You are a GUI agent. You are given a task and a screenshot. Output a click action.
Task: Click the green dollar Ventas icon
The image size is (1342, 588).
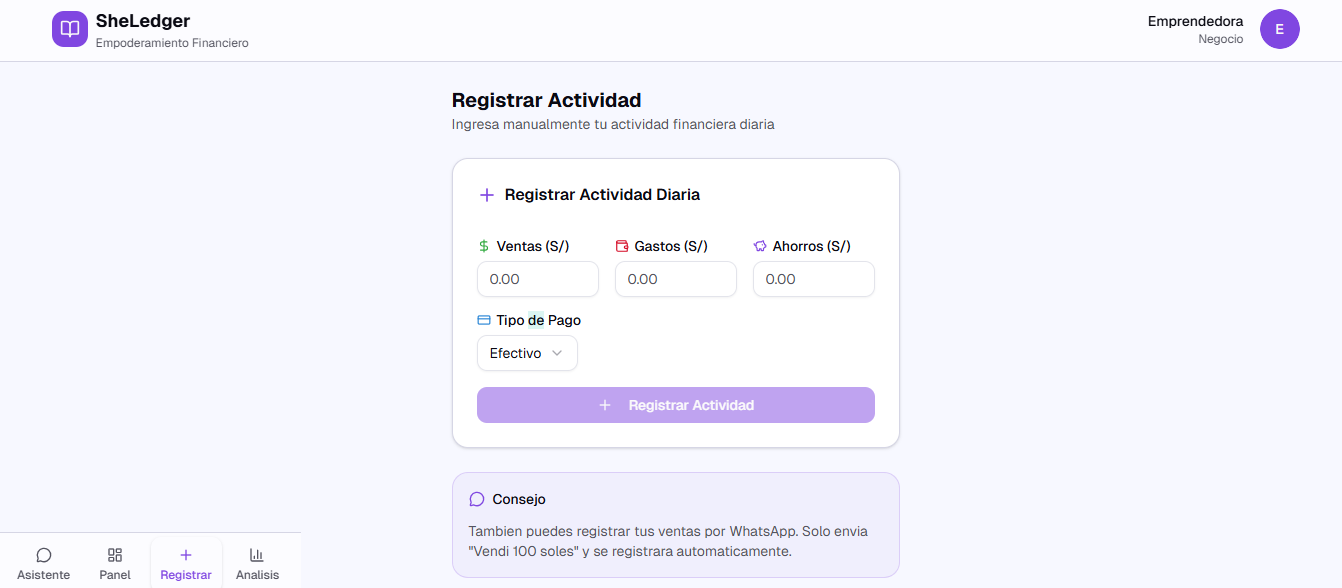484,246
